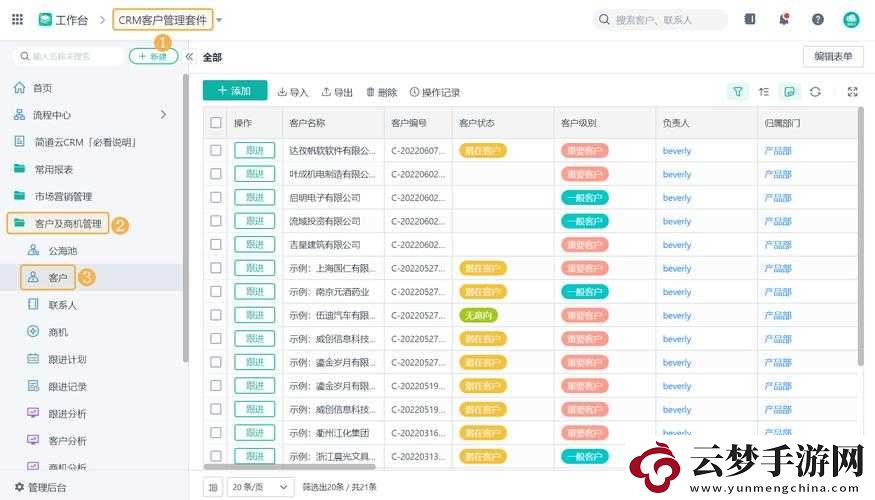Click the refresh table icon
The width and height of the screenshot is (875, 500).
pos(815,92)
